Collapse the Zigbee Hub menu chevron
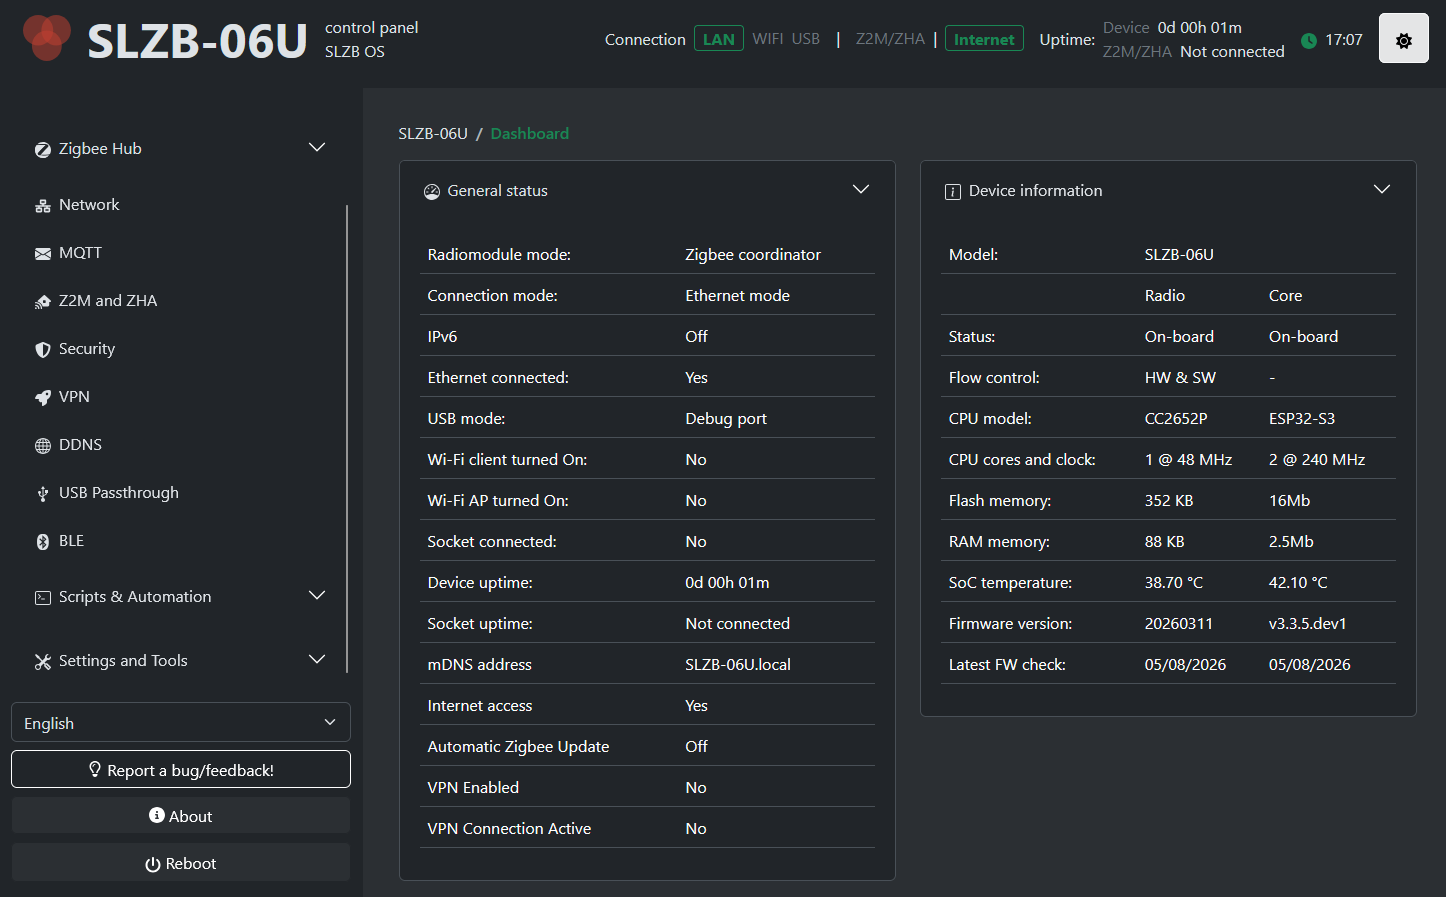Viewport: 1446px width, 897px height. (317, 148)
